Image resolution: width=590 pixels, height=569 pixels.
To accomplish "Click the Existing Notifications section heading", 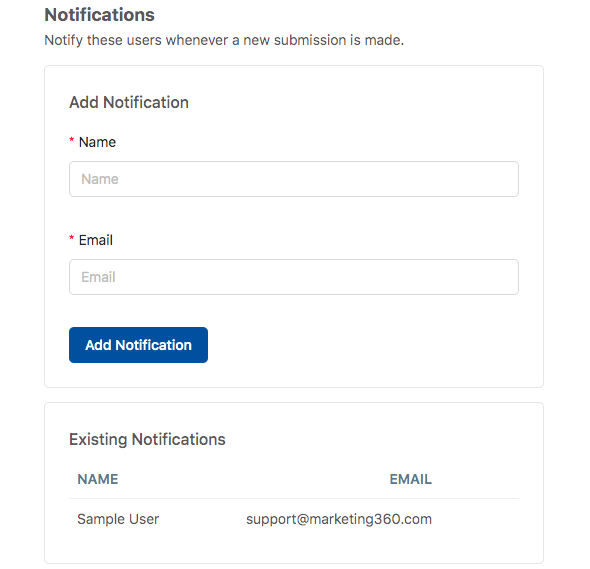I will coord(147,440).
